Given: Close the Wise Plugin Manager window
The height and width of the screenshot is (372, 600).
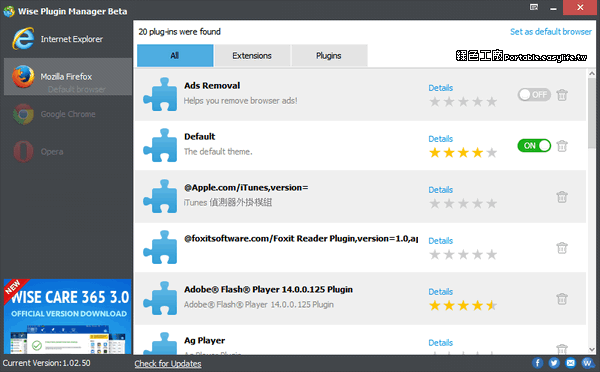Looking at the screenshot, I should 580,7.
